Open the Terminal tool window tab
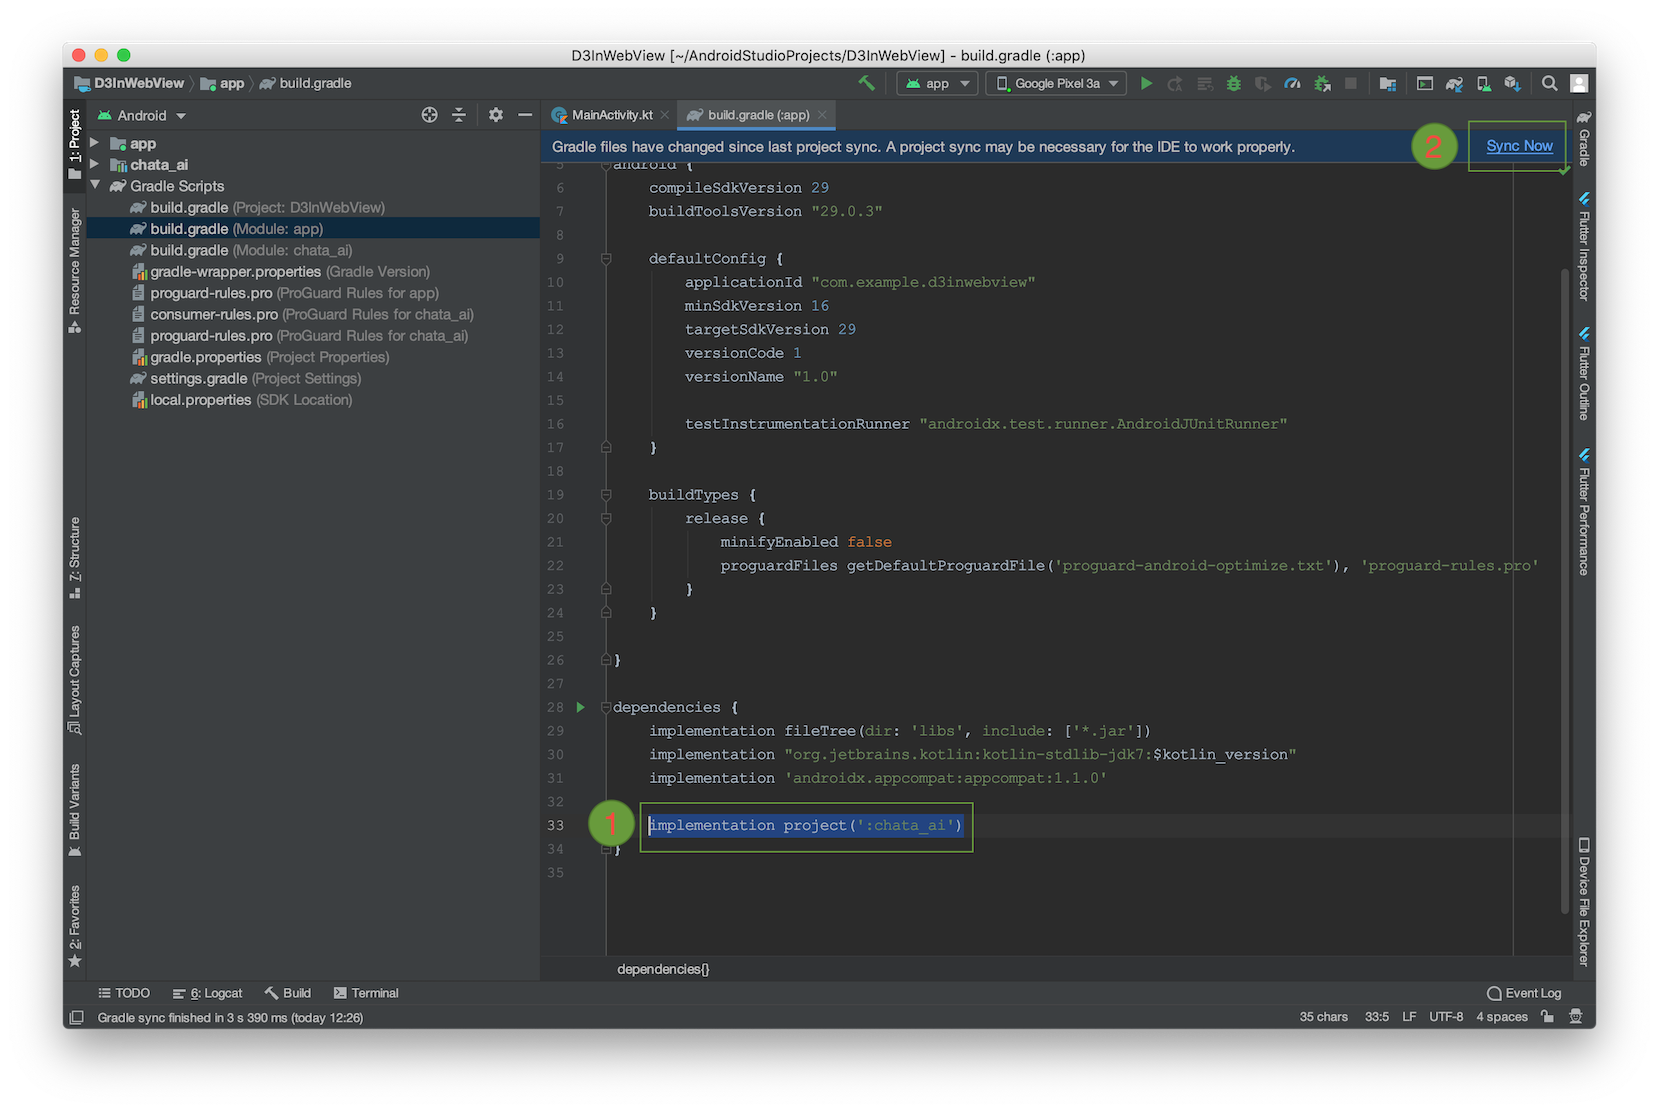 point(366,993)
